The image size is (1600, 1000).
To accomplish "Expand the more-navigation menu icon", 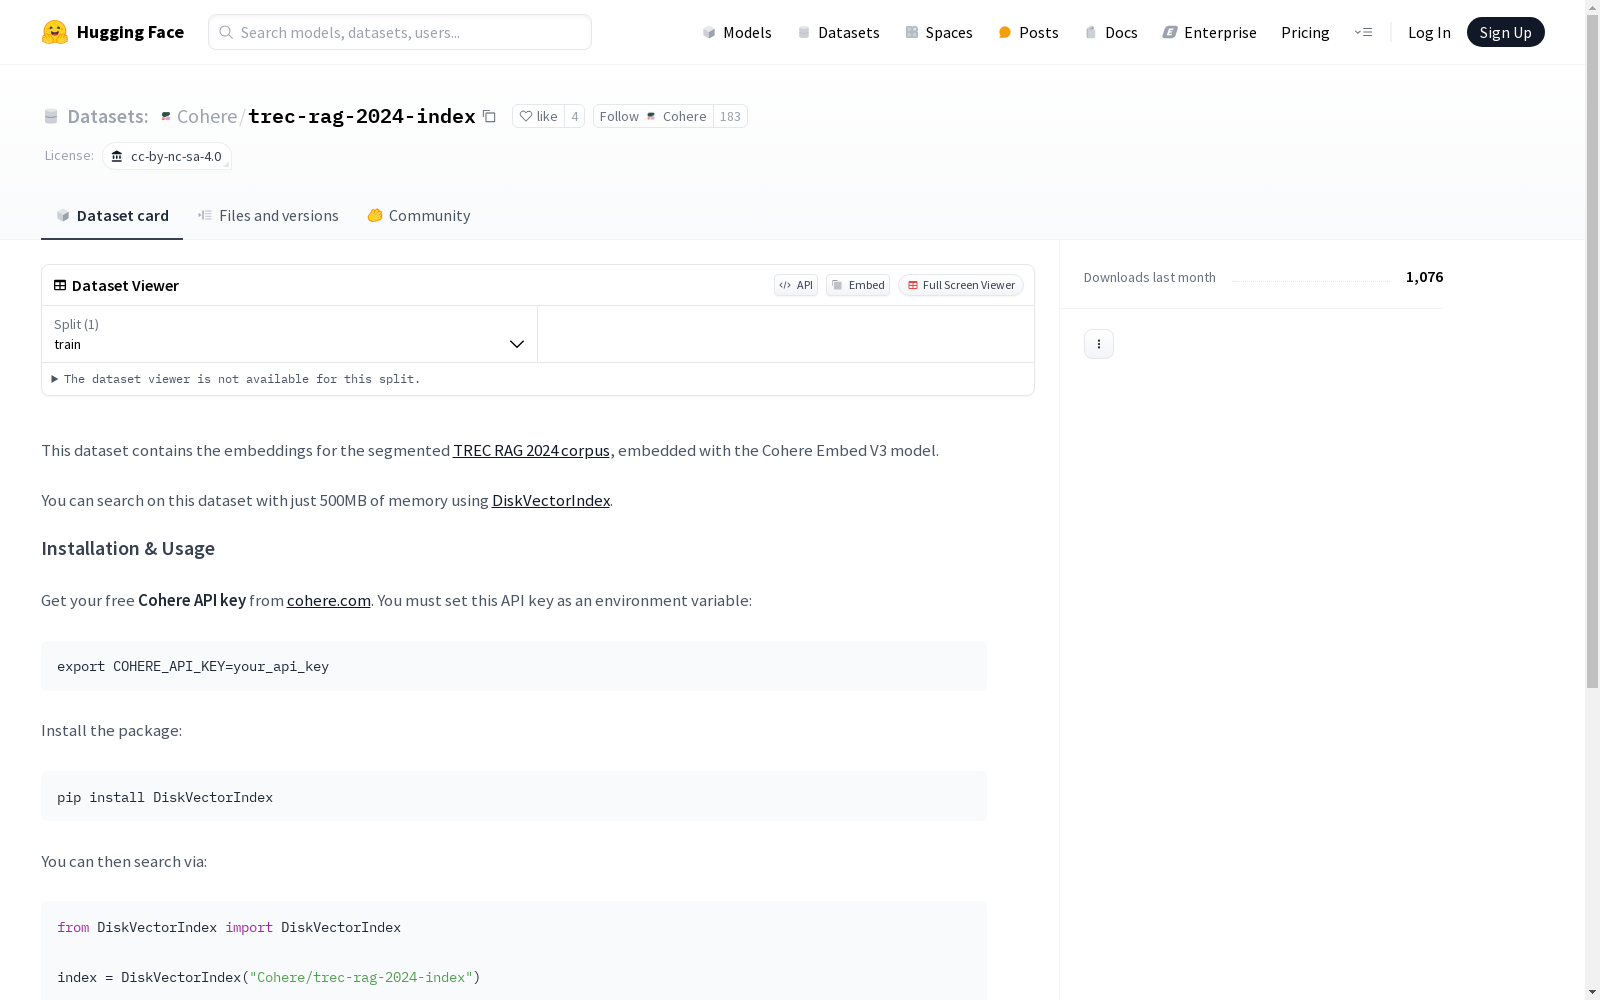I will [x=1363, y=32].
